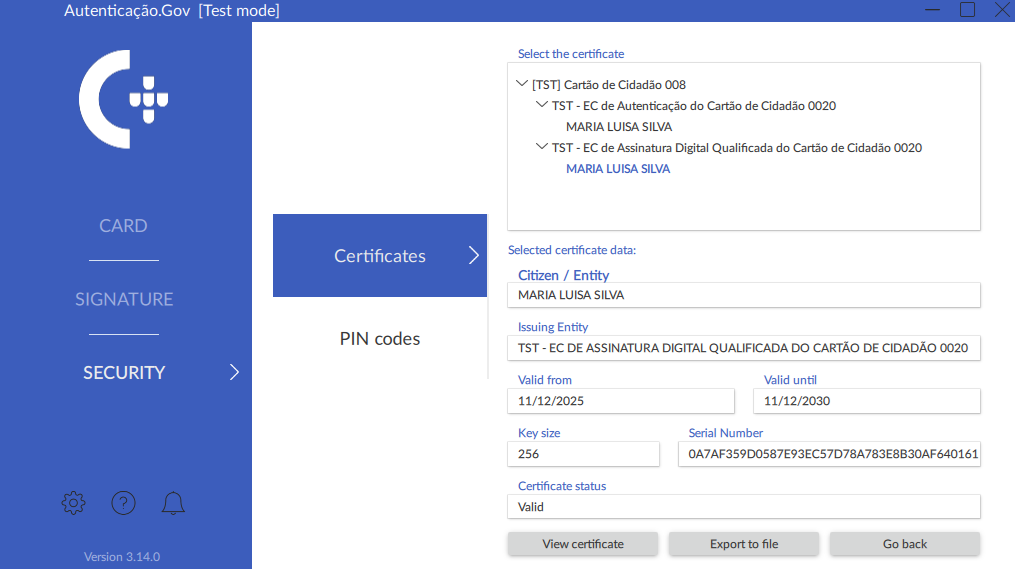
Task: Click the View certificate button
Action: [x=583, y=544]
